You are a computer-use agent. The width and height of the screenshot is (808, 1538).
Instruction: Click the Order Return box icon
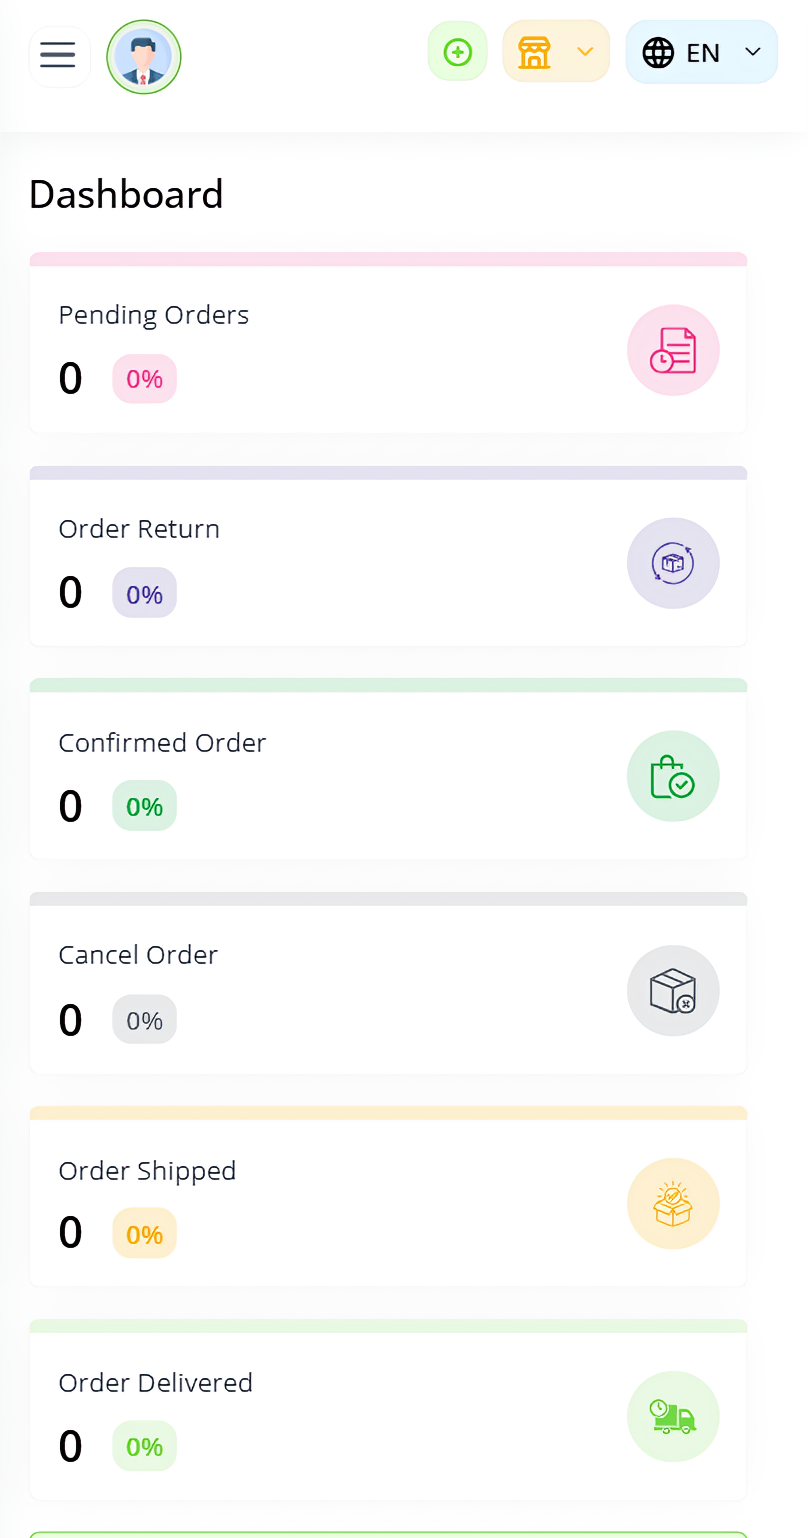(x=673, y=563)
